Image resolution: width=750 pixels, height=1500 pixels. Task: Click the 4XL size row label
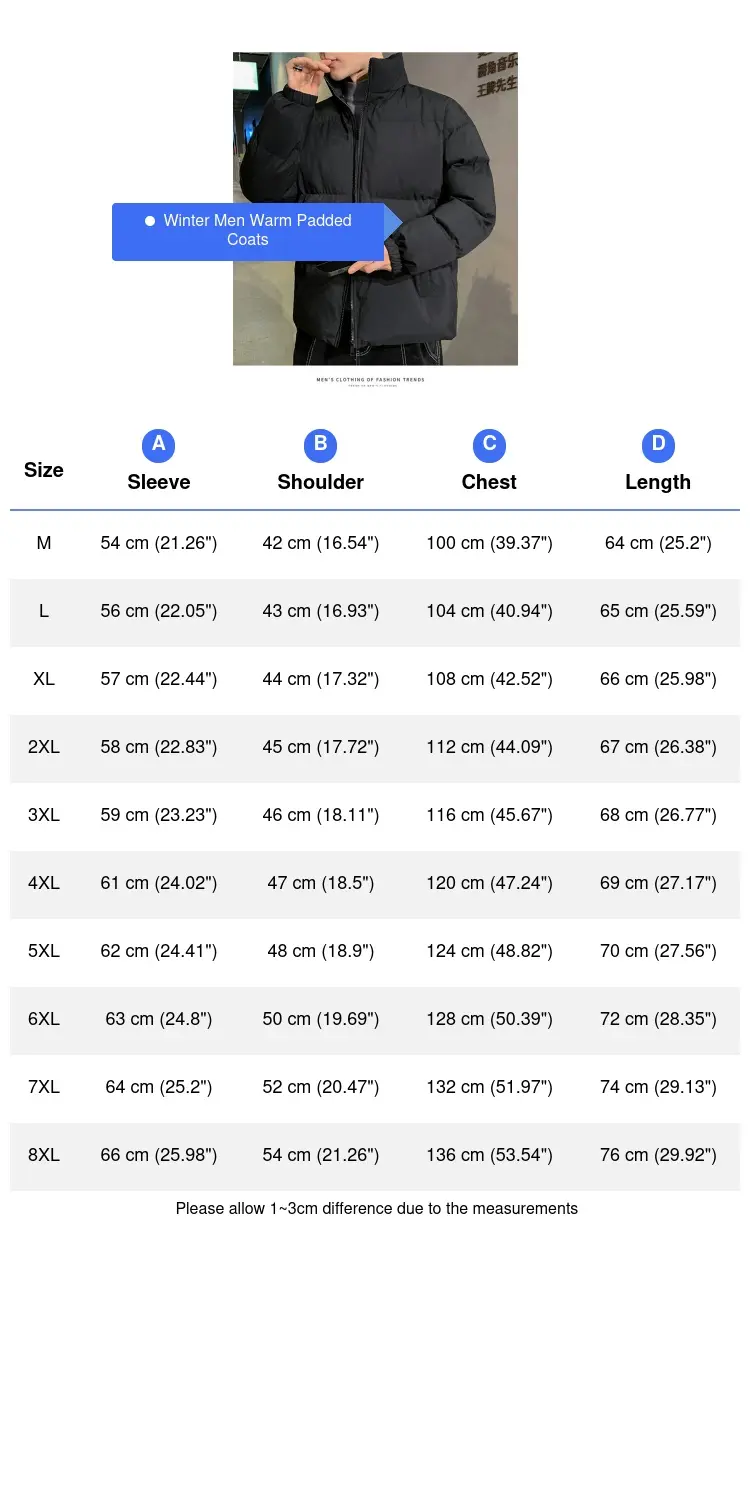[44, 883]
